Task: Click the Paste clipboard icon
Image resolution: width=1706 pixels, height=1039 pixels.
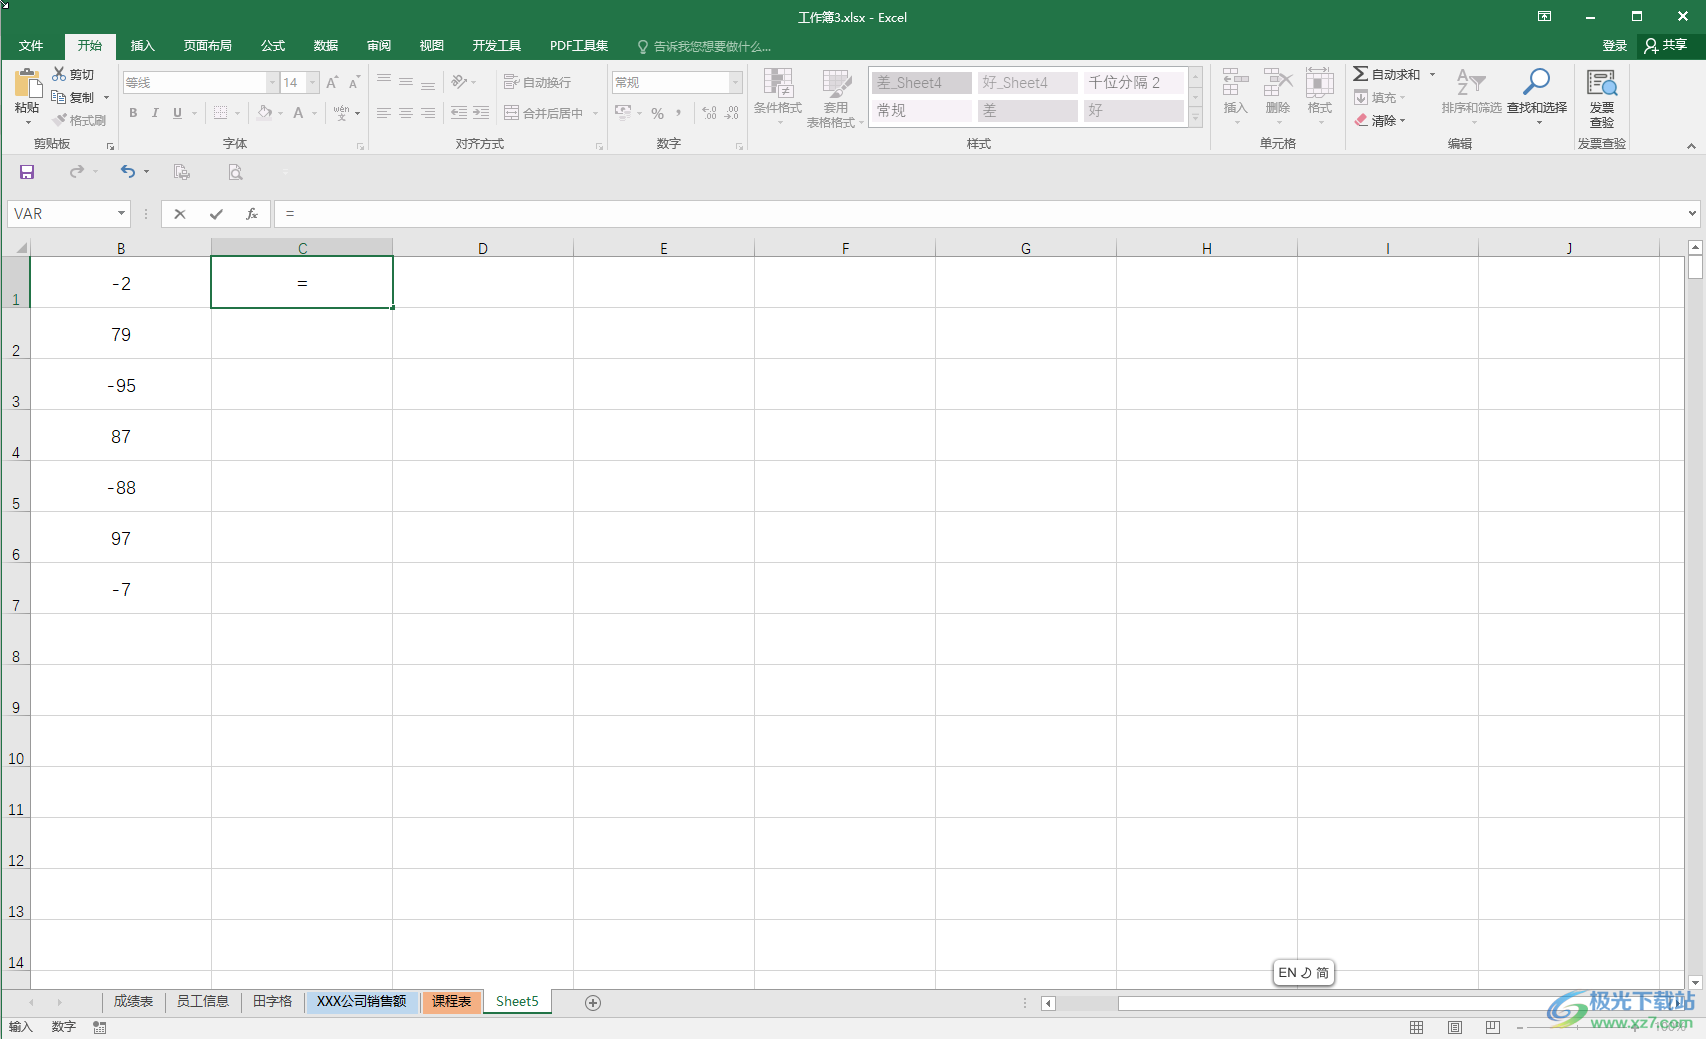Action: 27,84
